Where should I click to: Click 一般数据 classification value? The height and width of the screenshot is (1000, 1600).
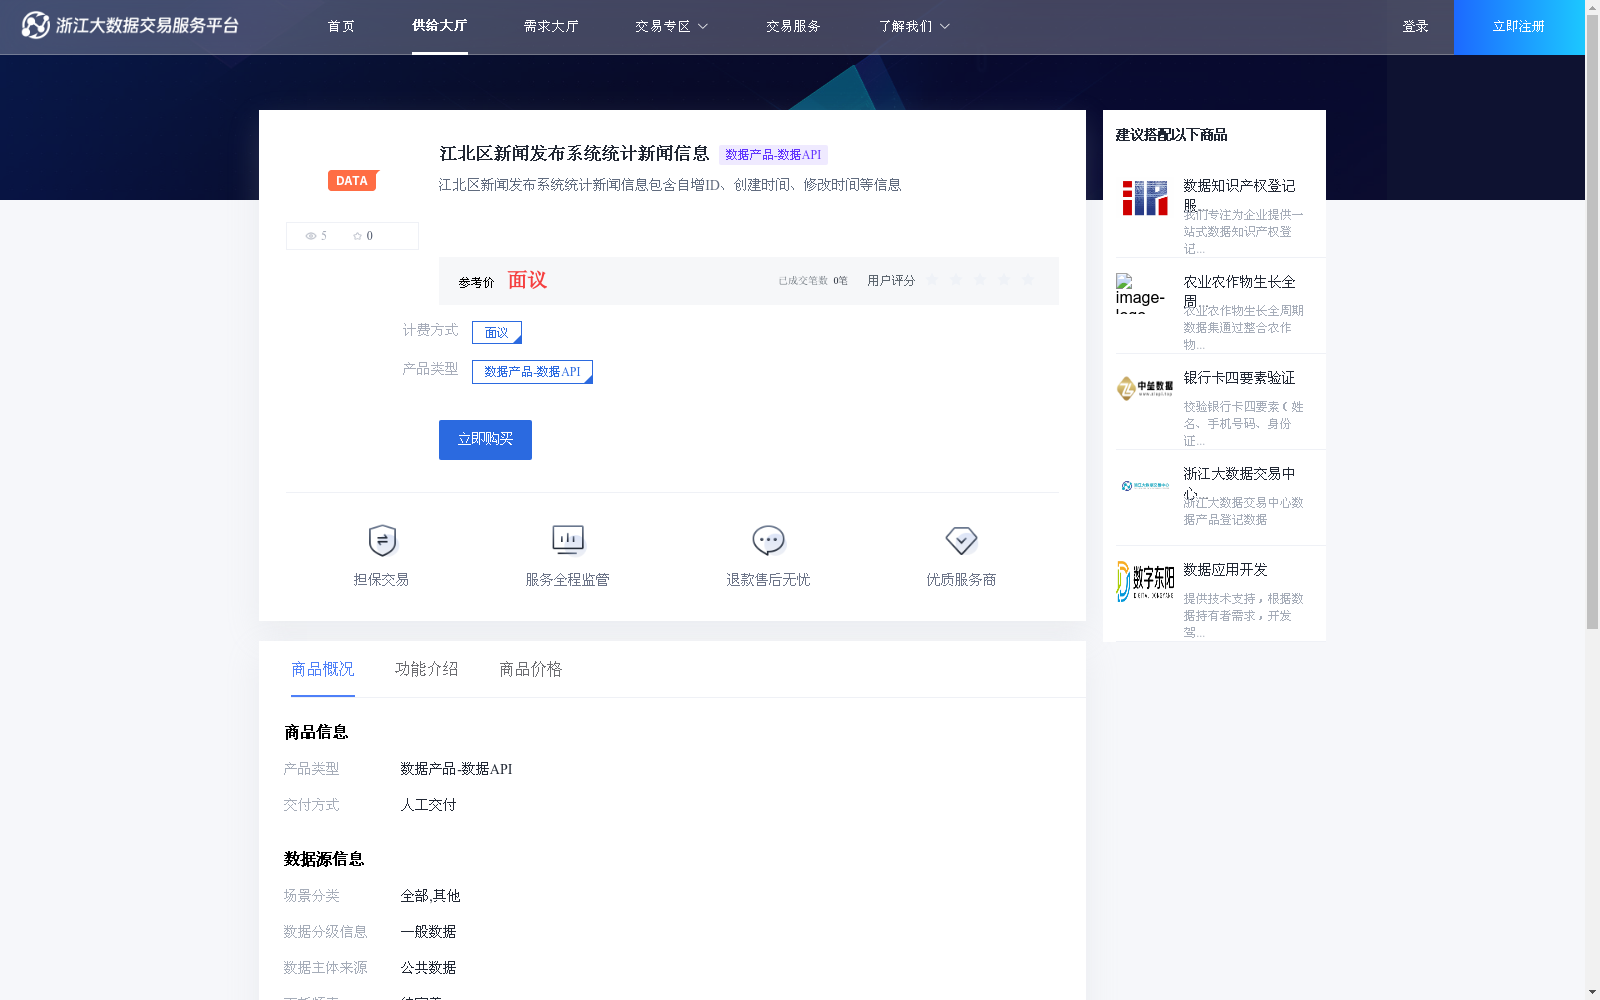(x=428, y=932)
